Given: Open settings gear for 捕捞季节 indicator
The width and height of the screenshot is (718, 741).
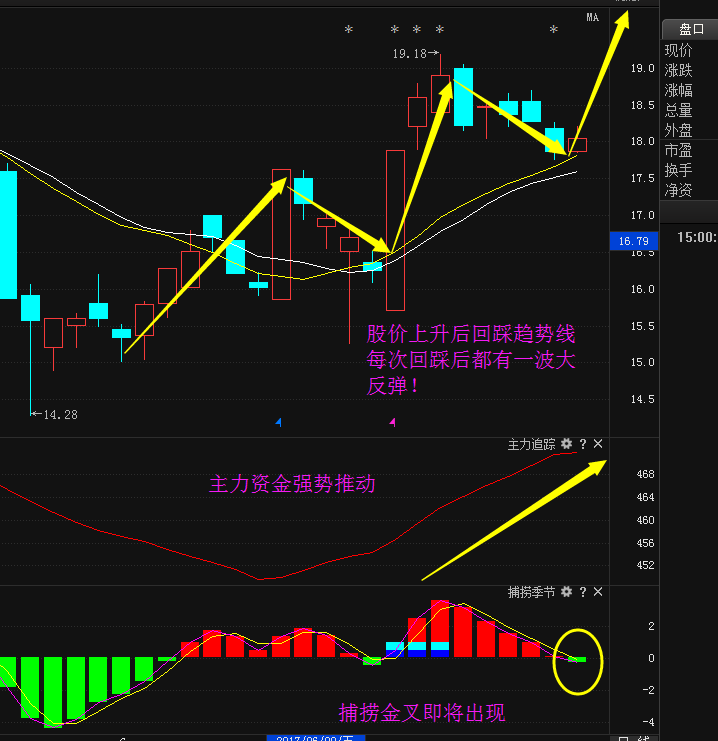Looking at the screenshot, I should (567, 592).
